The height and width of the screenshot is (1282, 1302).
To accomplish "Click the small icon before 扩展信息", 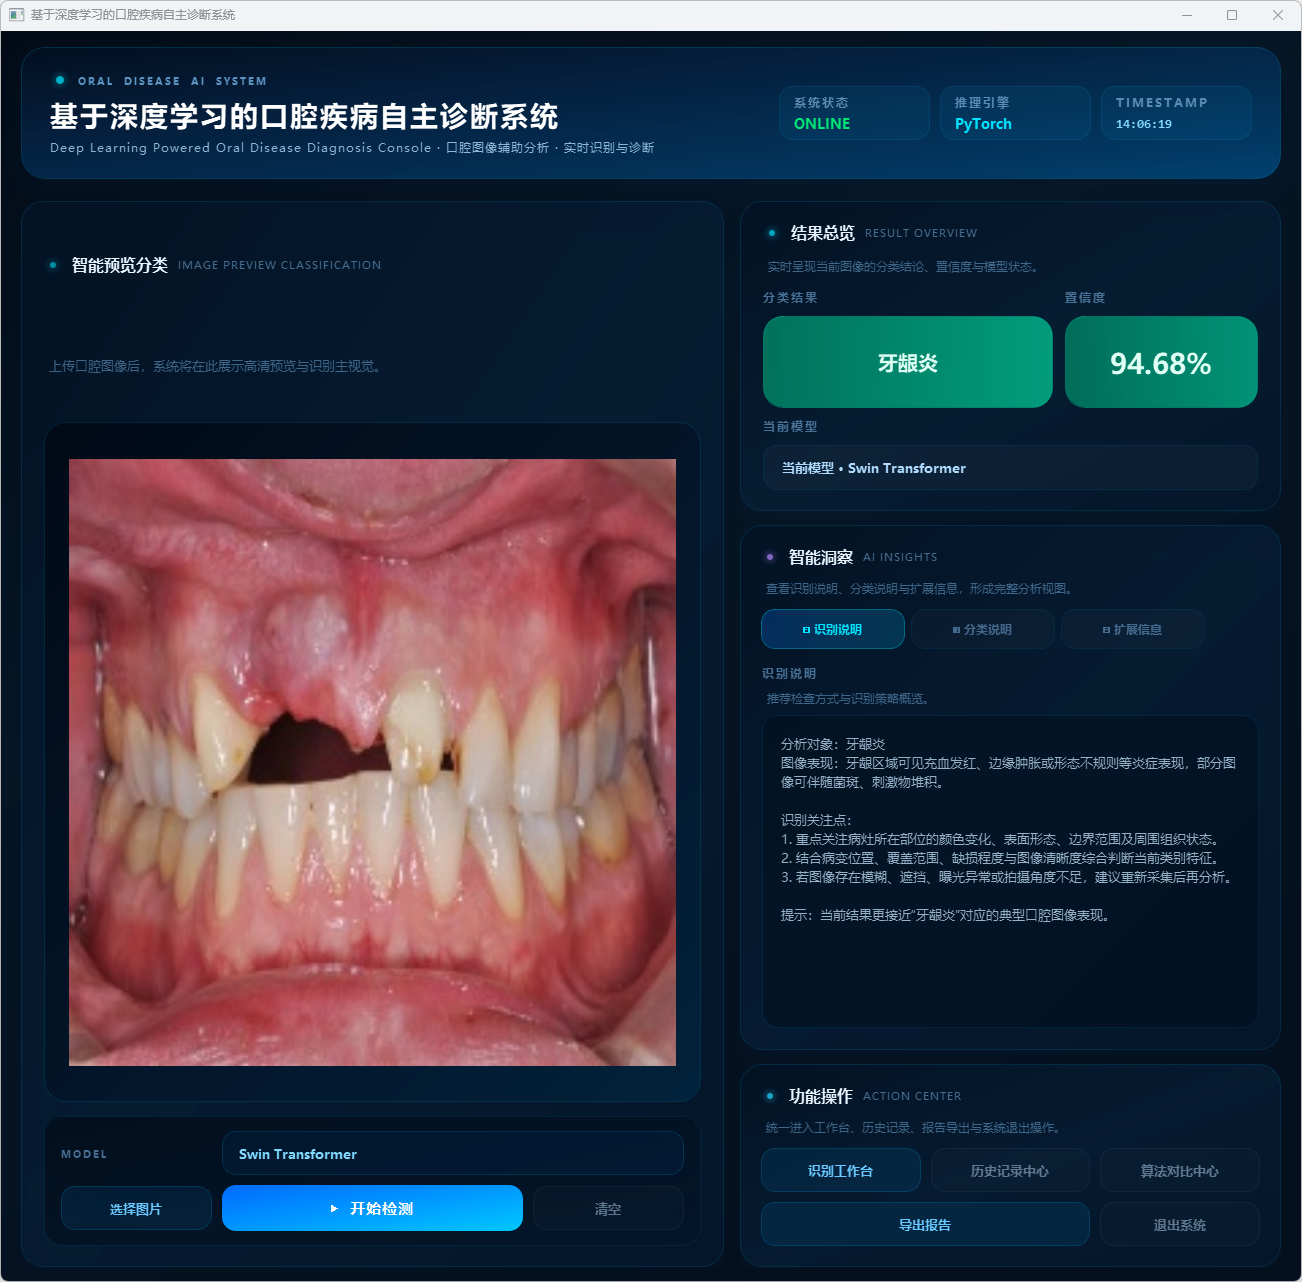I will tap(1106, 630).
